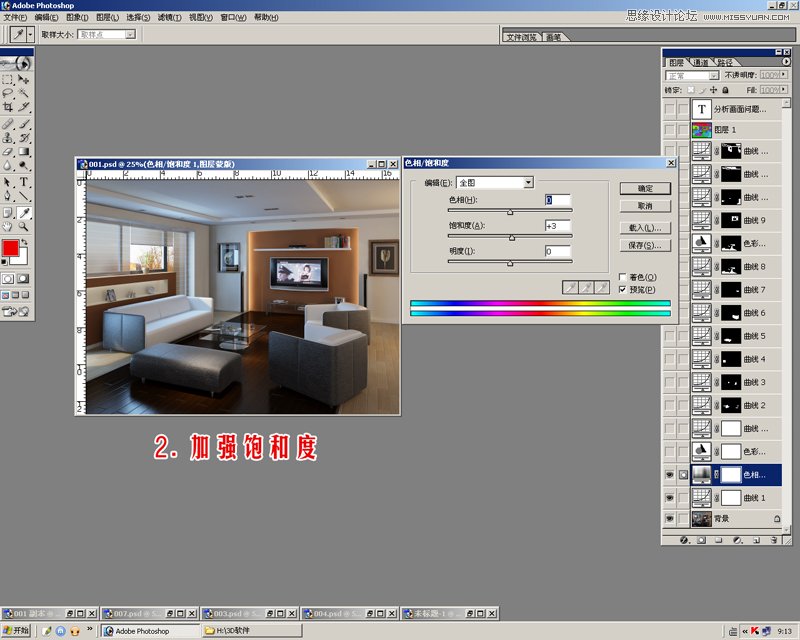Click add eyedropper in Hue/Saturation dialog
Screen dimensions: 800x640
coord(586,288)
